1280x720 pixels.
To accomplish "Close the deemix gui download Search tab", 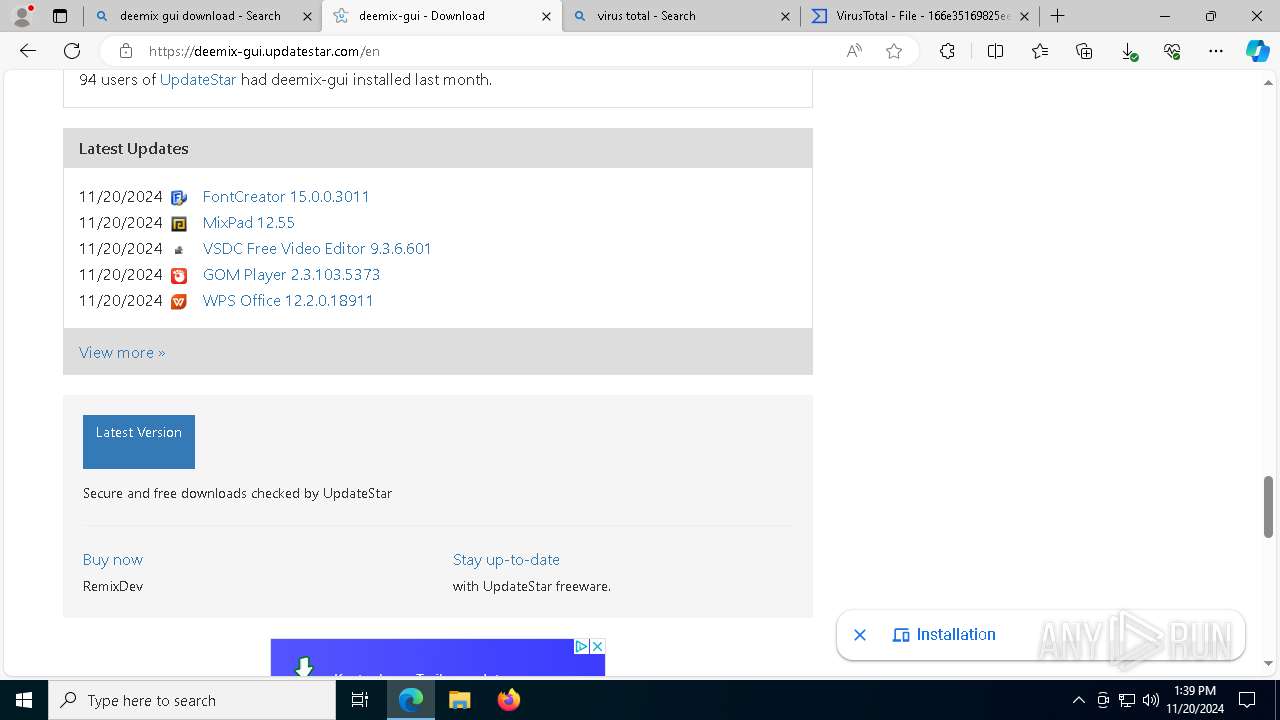I will (x=307, y=16).
